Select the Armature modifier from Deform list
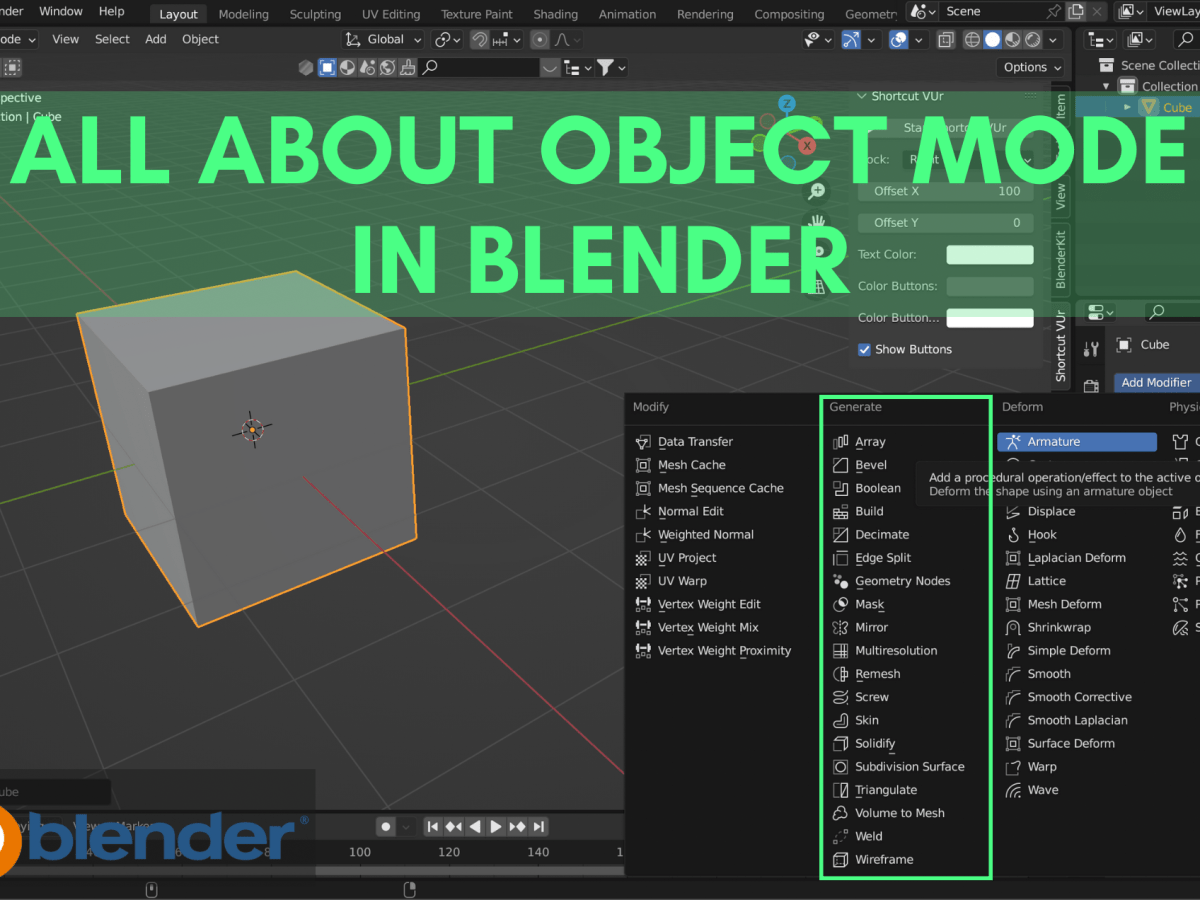The image size is (1200, 900). coord(1076,441)
